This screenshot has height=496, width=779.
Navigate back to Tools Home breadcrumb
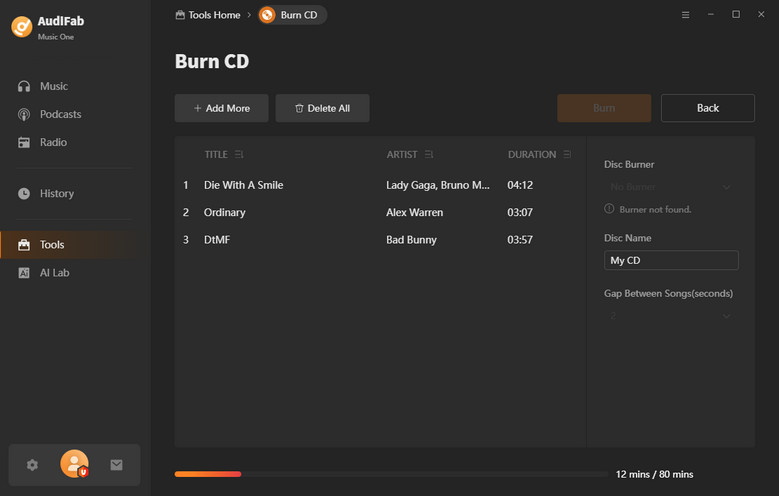pos(208,15)
